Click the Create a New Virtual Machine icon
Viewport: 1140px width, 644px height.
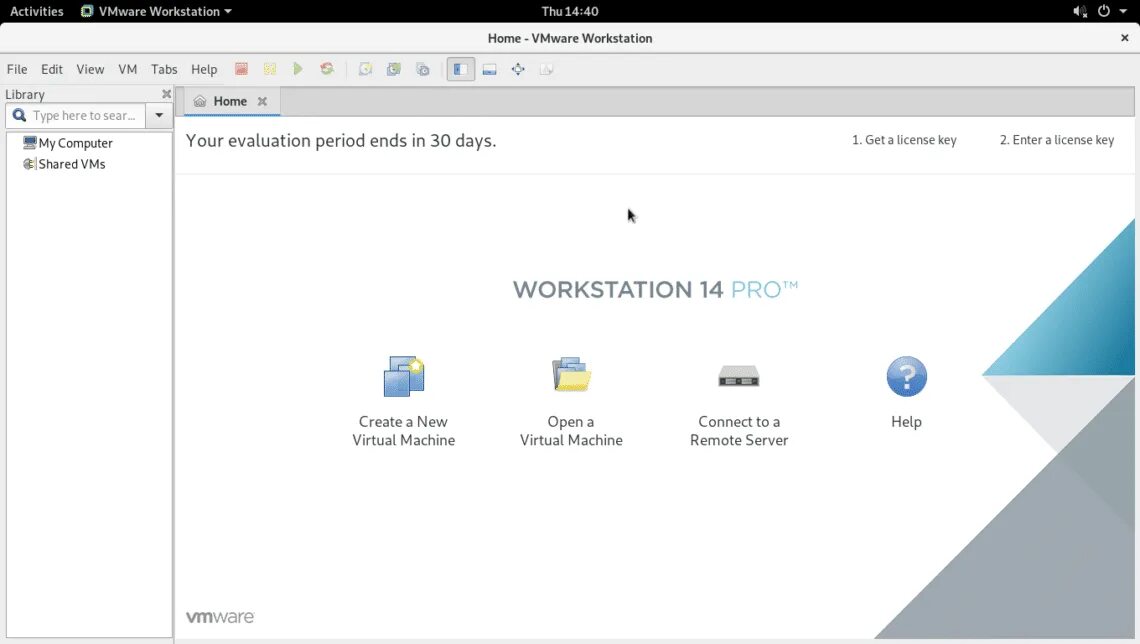point(404,376)
